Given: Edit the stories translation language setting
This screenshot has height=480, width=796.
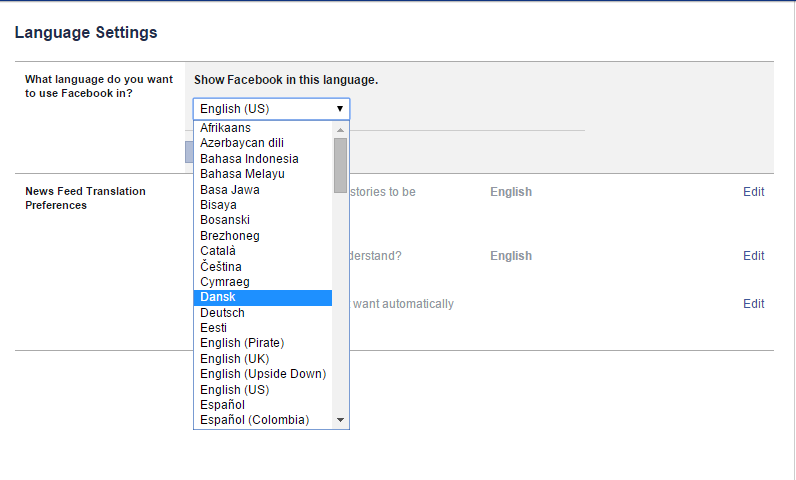Looking at the screenshot, I should pos(753,192).
